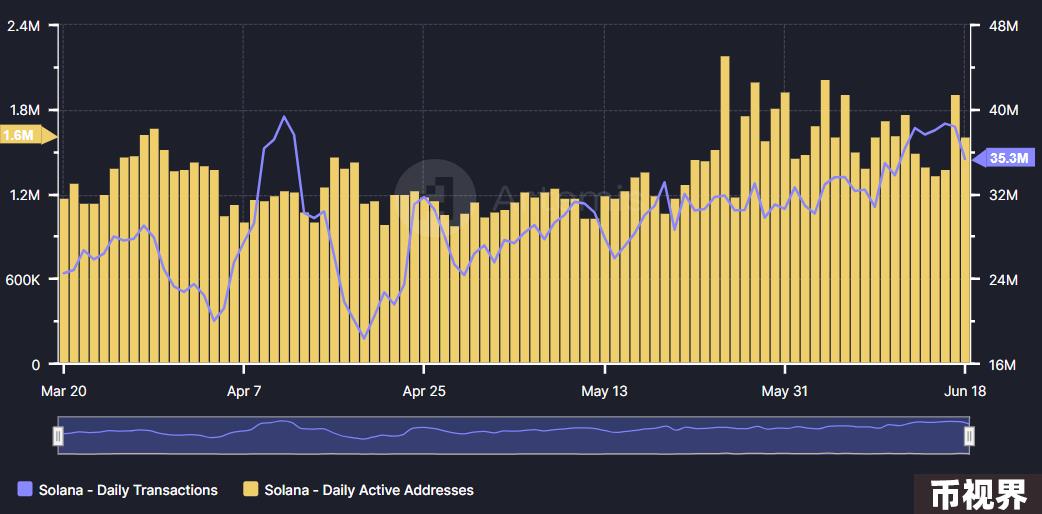The width and height of the screenshot is (1042, 514).
Task: Click the 40M right axis label
Action: (1003, 110)
